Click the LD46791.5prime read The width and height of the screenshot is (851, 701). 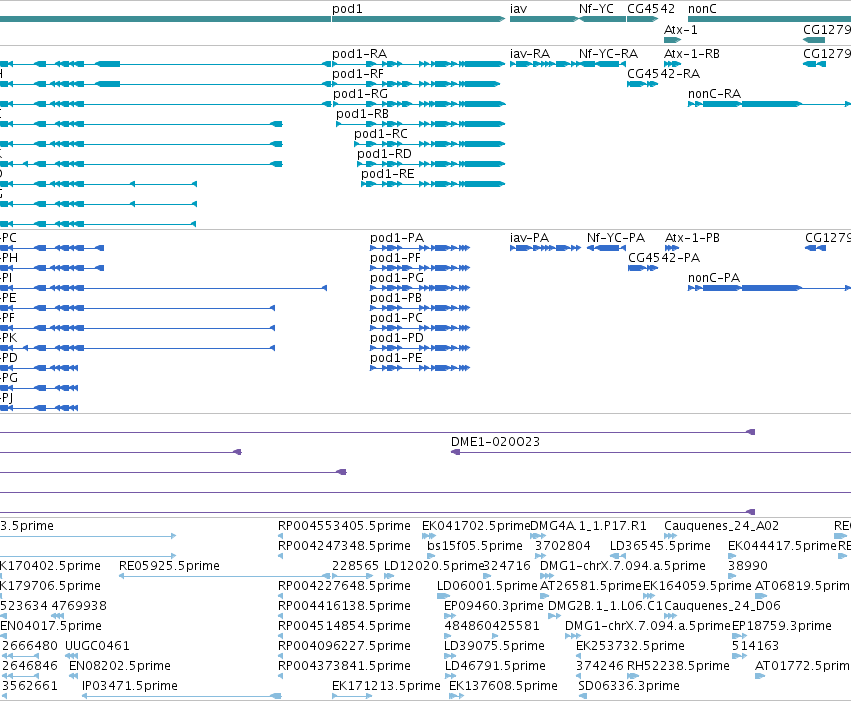(450, 676)
